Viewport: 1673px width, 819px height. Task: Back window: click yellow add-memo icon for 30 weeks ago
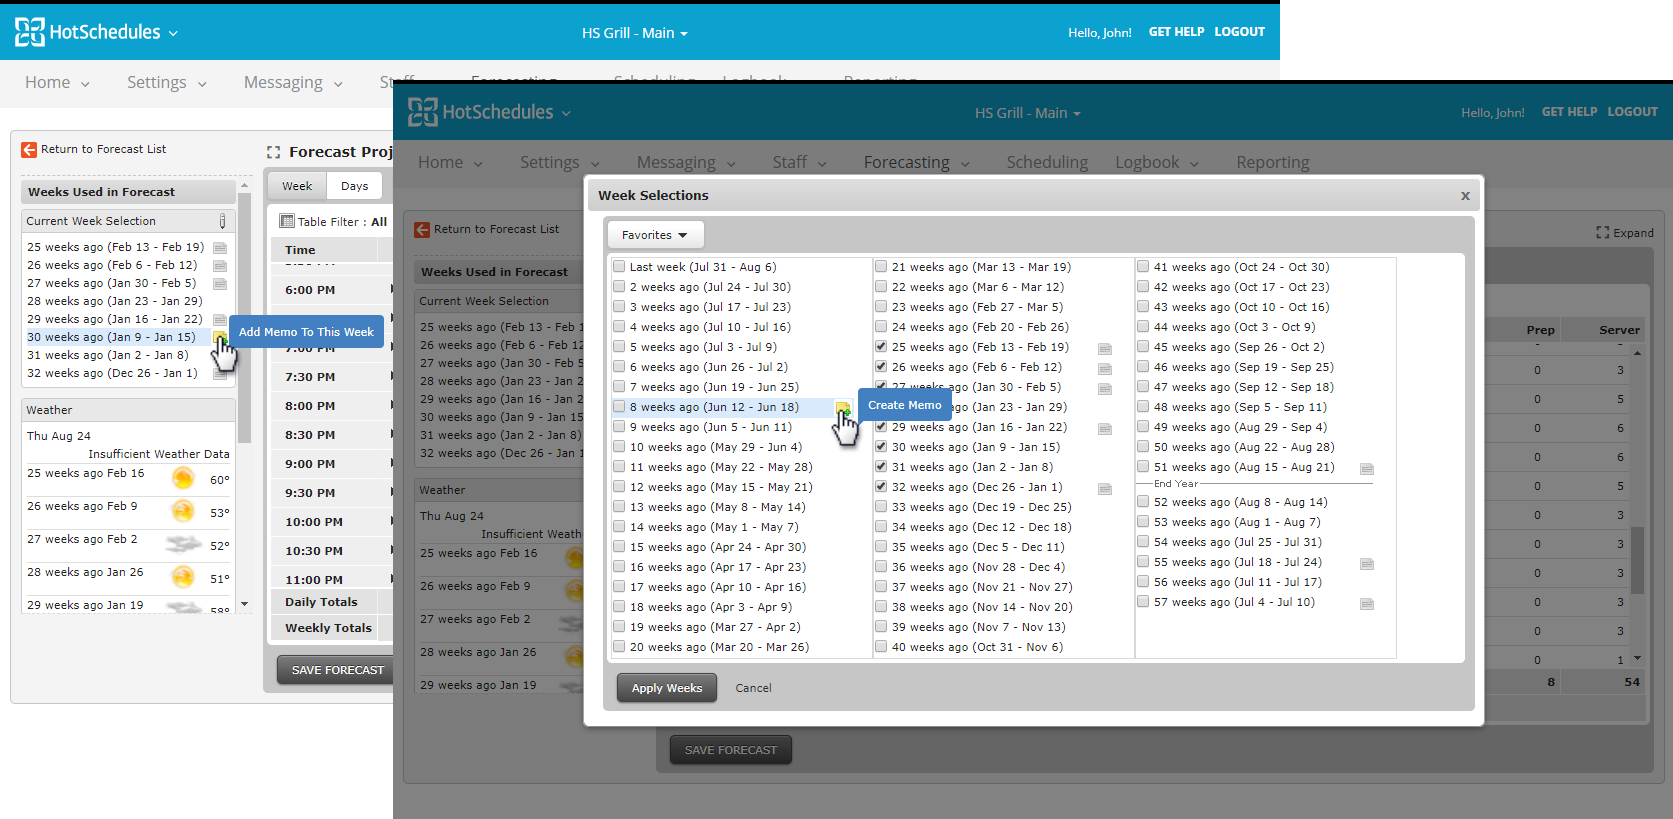click(x=220, y=339)
